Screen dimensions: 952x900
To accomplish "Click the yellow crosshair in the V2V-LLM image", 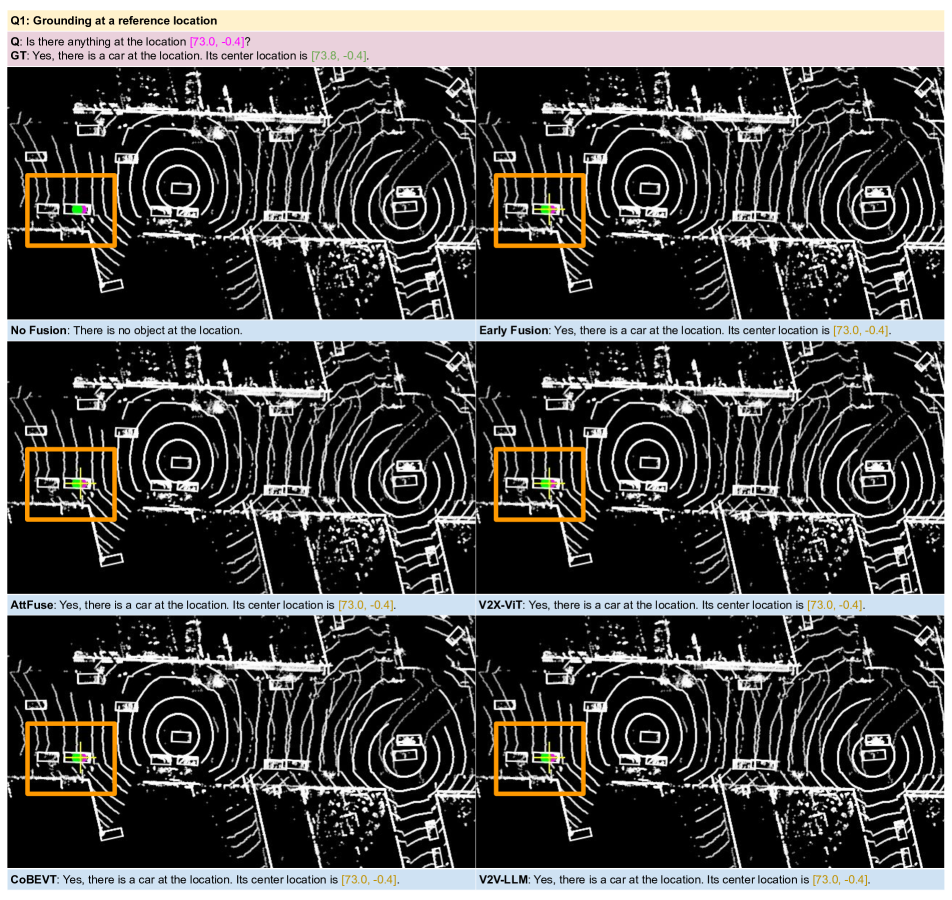I will tap(548, 758).
